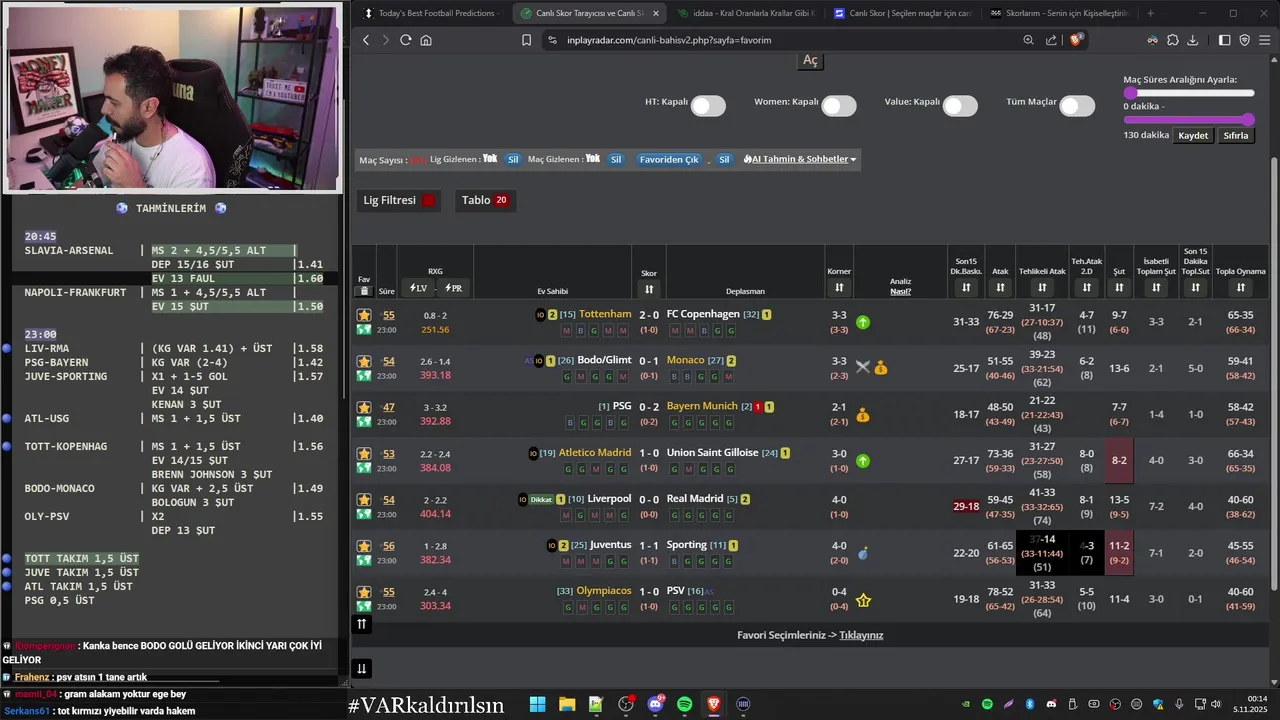This screenshot has width=1280, height=720.
Task: Open a new browser tab
Action: pos(1150,13)
